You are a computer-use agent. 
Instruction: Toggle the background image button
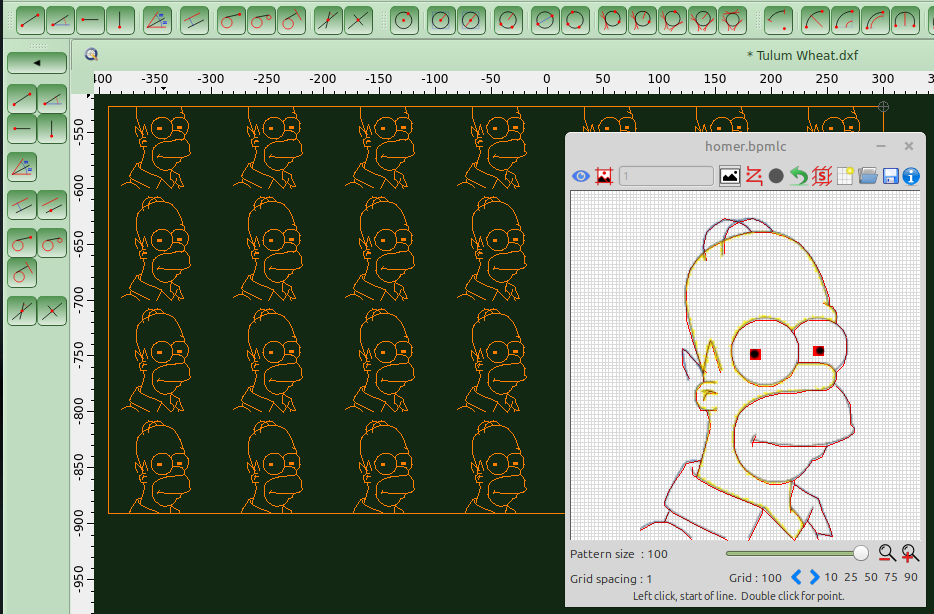click(730, 176)
